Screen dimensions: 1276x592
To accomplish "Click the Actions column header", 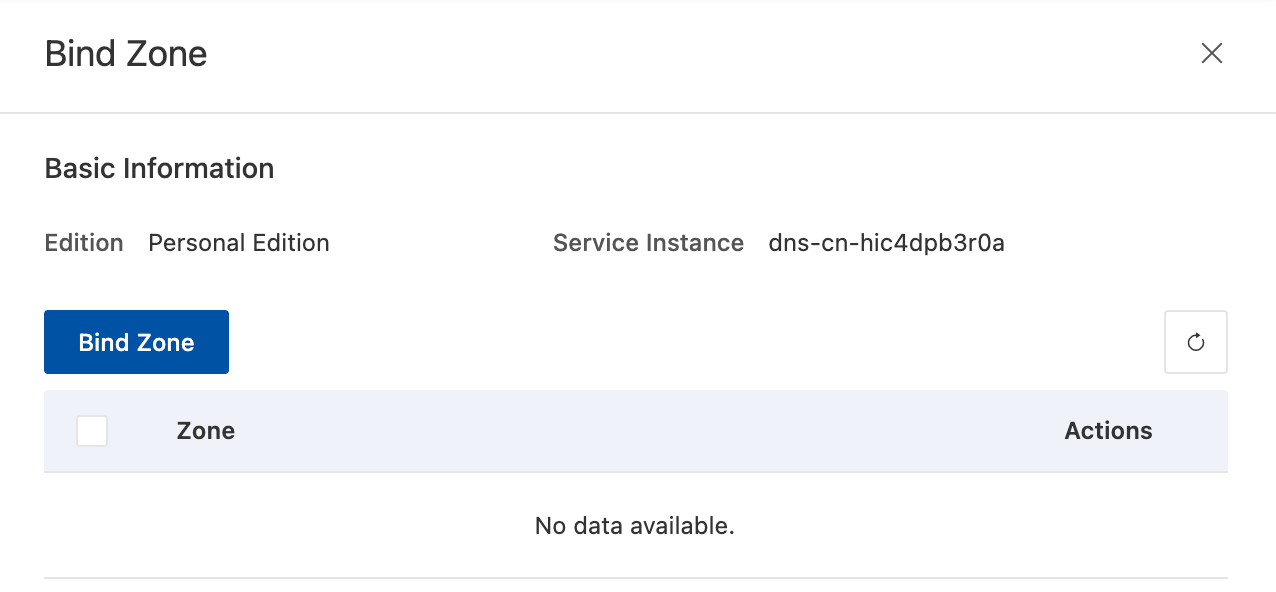I will (1108, 431).
